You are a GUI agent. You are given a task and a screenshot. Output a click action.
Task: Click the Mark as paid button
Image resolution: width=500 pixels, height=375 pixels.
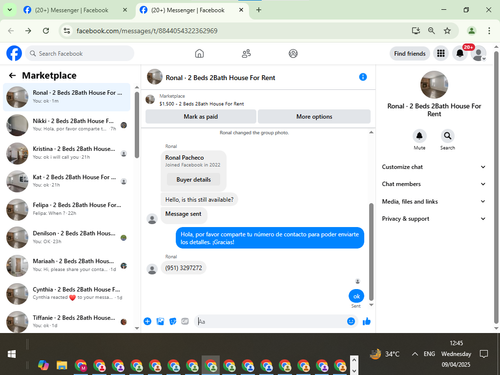point(201,116)
